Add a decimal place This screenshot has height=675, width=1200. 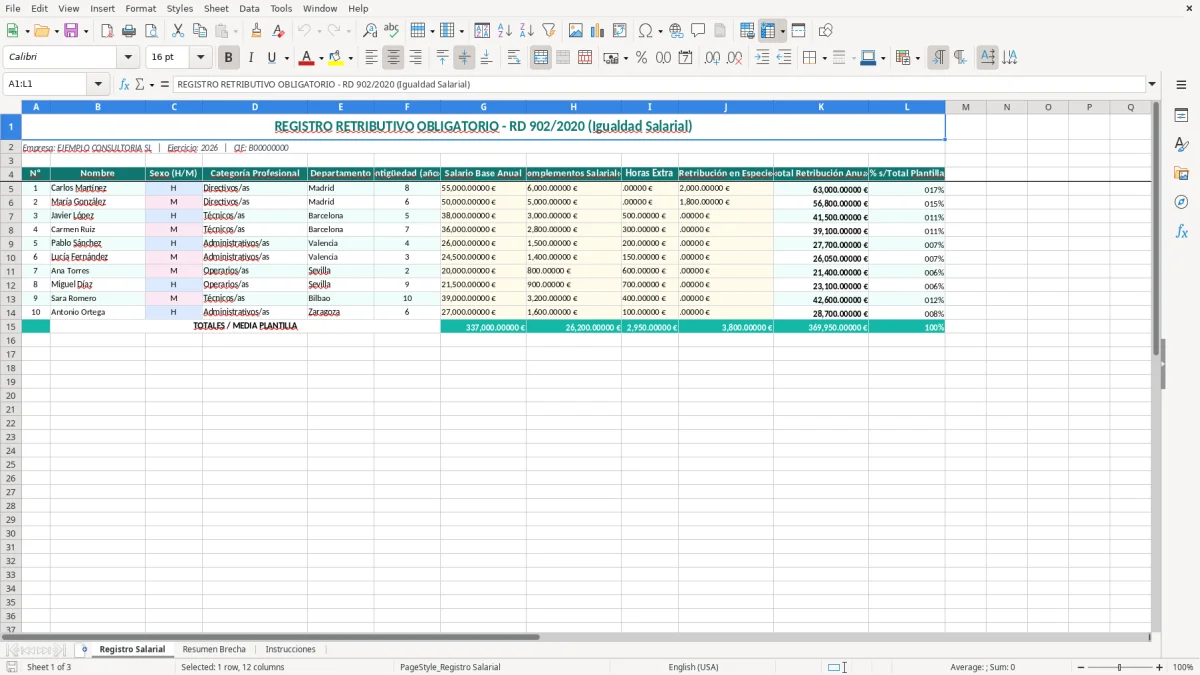coord(712,58)
